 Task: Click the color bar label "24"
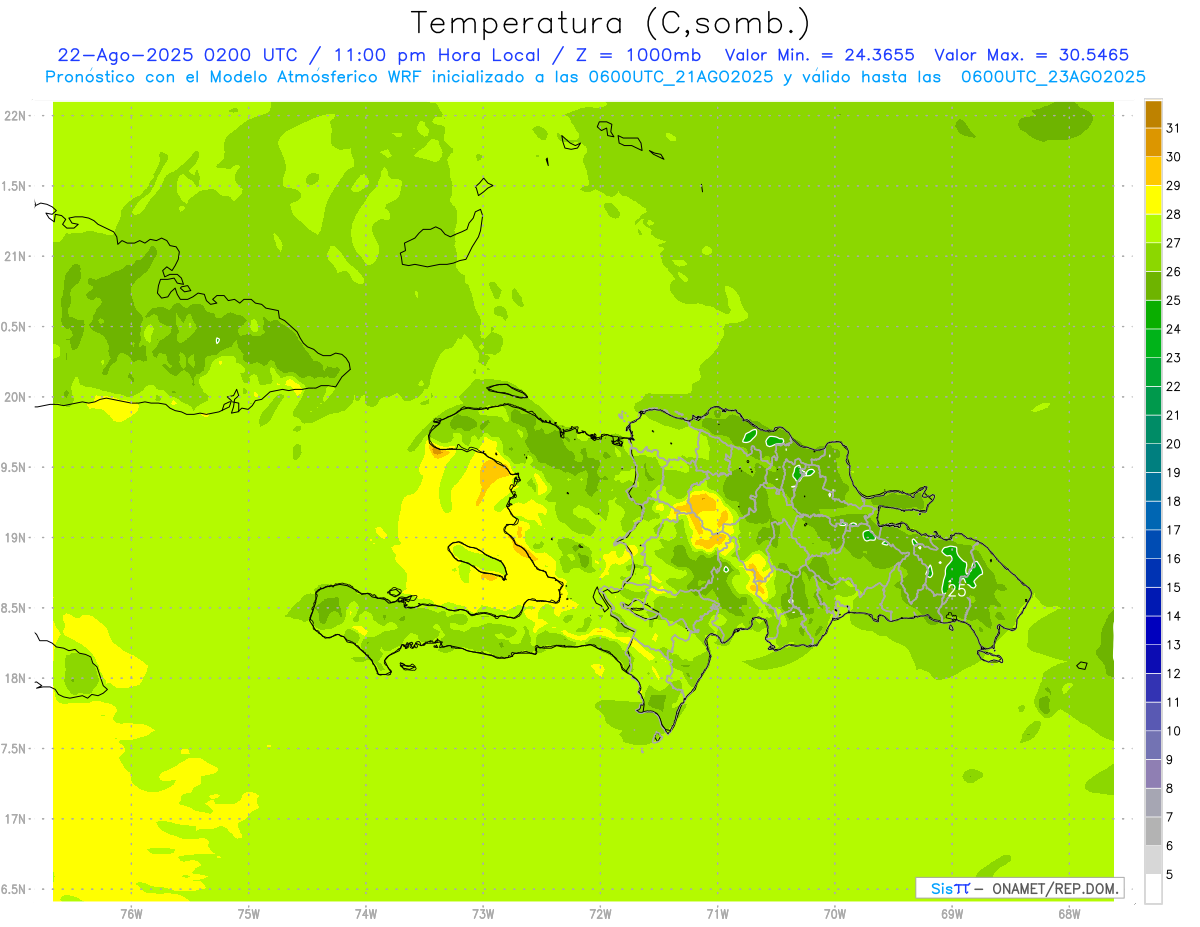click(1173, 329)
